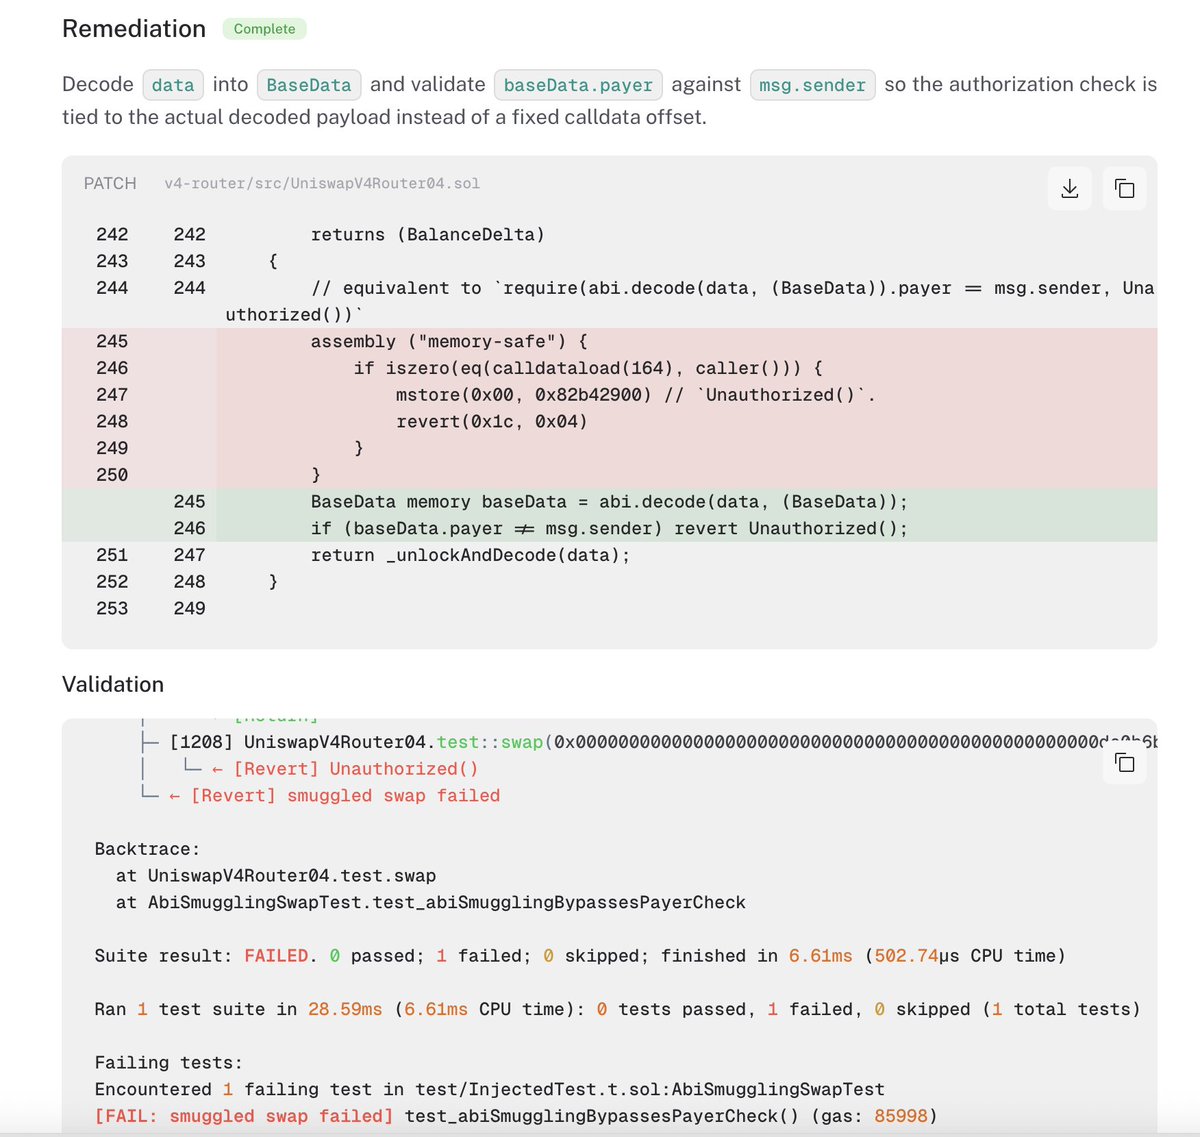Click line 'returns (BalanceDelta)'
Viewport: 1200px width, 1137px height.
(428, 235)
